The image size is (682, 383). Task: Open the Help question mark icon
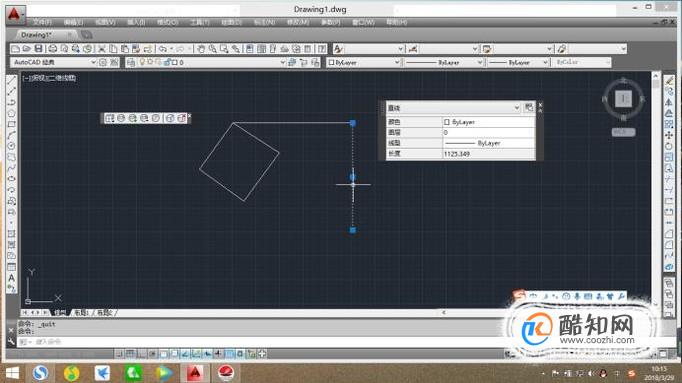coord(322,49)
